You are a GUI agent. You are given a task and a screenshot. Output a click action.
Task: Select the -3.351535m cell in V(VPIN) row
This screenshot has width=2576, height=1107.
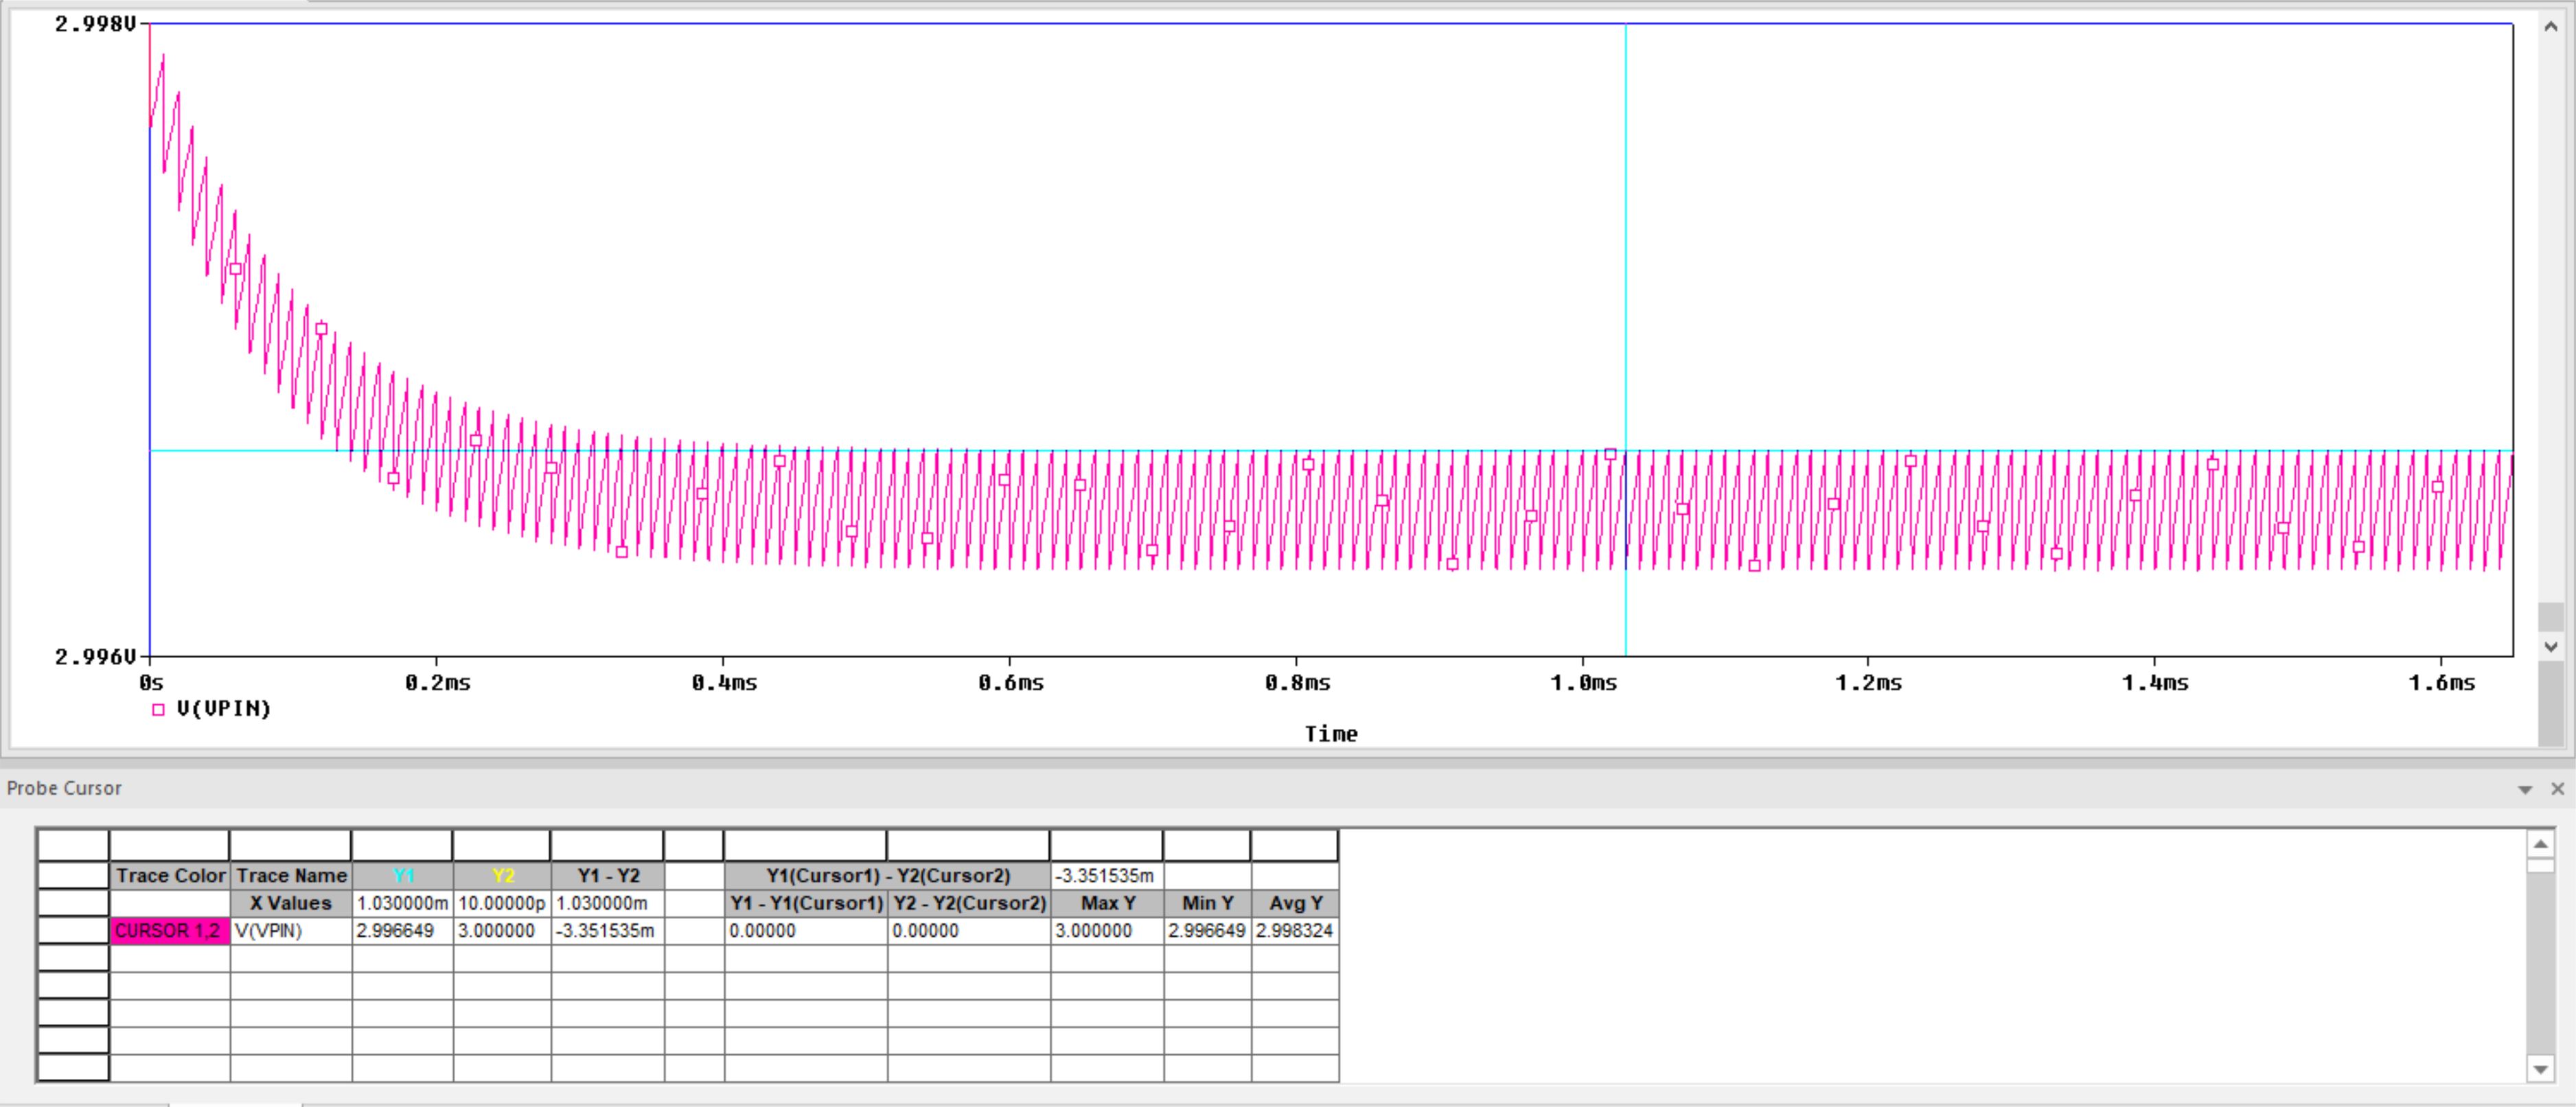click(x=608, y=931)
